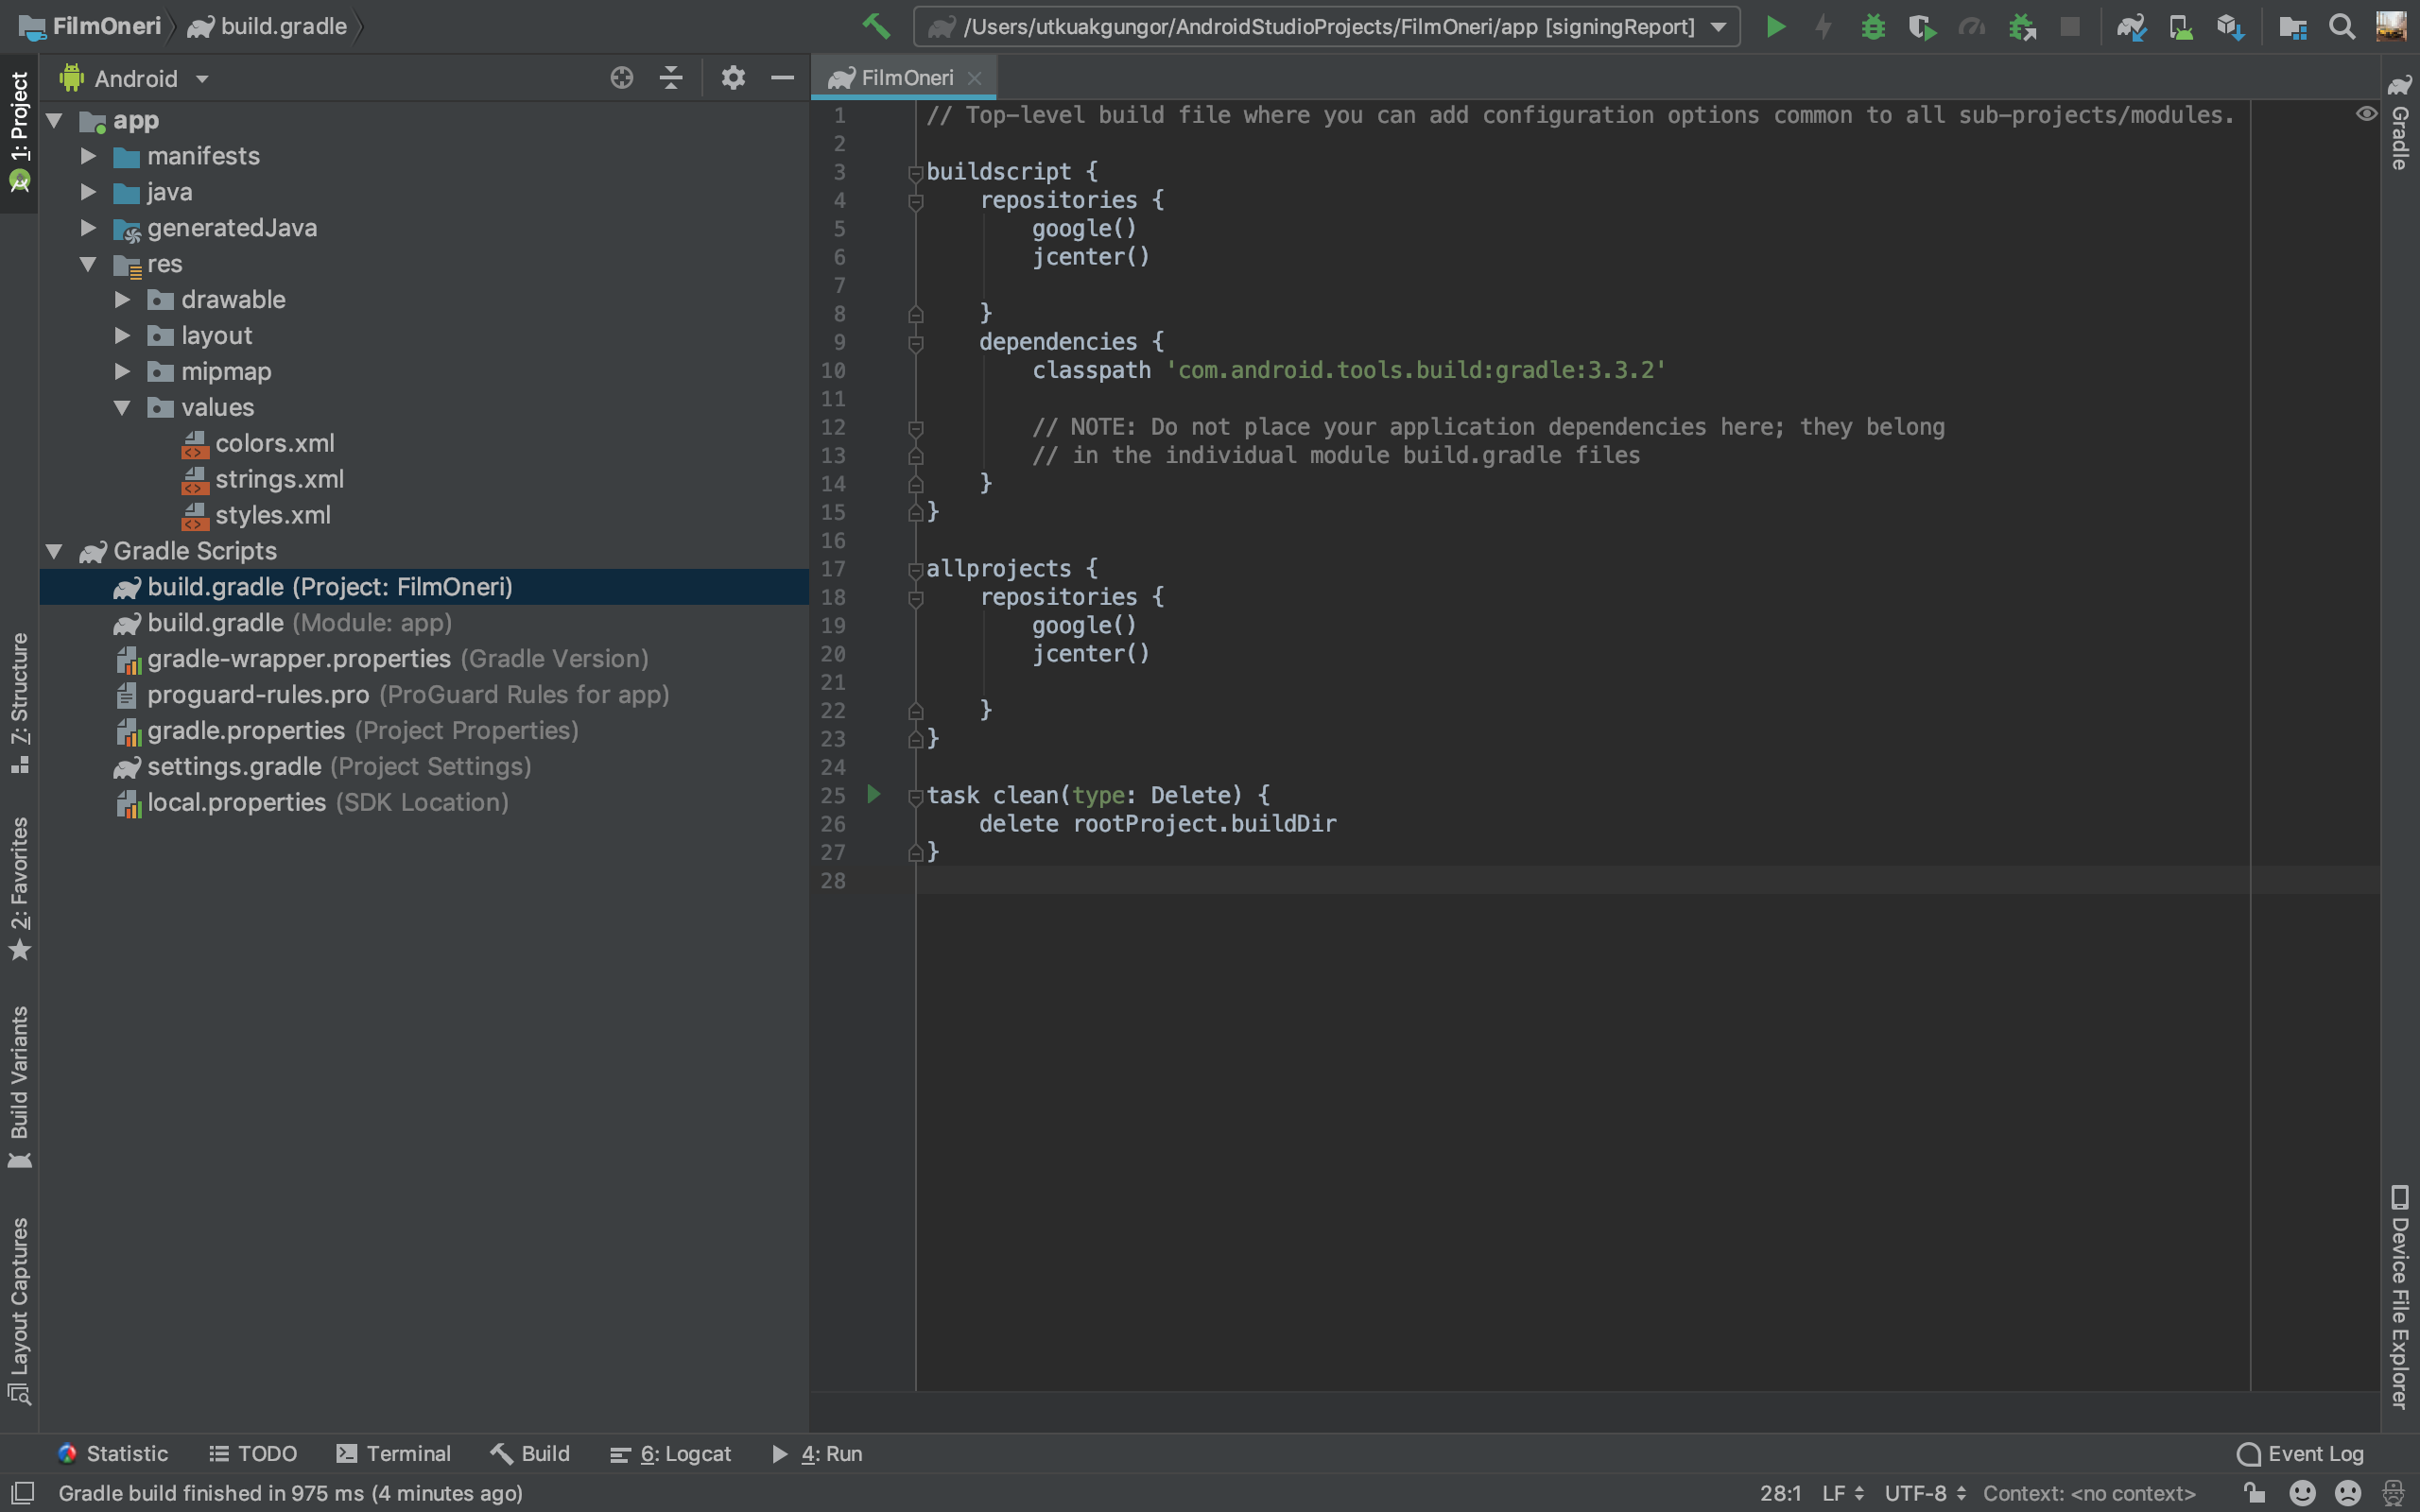The height and width of the screenshot is (1512, 2420).
Task: Open the AVD Manager icon
Action: point(2181,27)
